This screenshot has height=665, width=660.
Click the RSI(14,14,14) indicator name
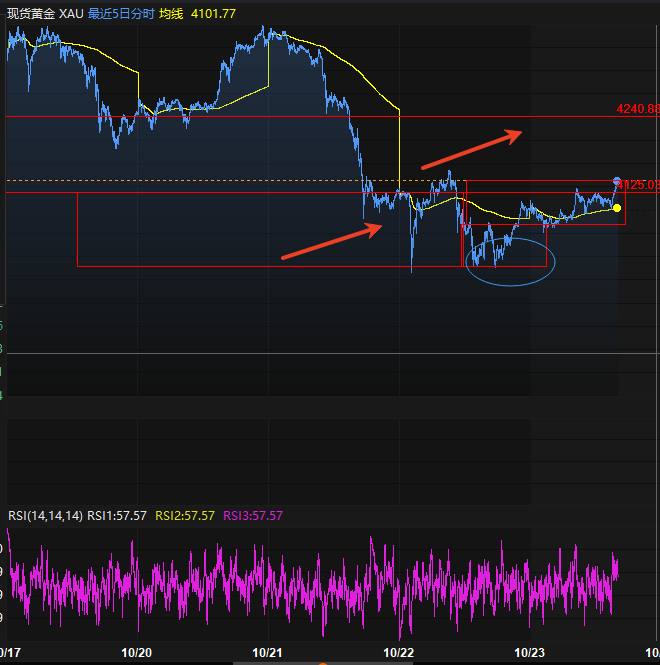point(45,516)
